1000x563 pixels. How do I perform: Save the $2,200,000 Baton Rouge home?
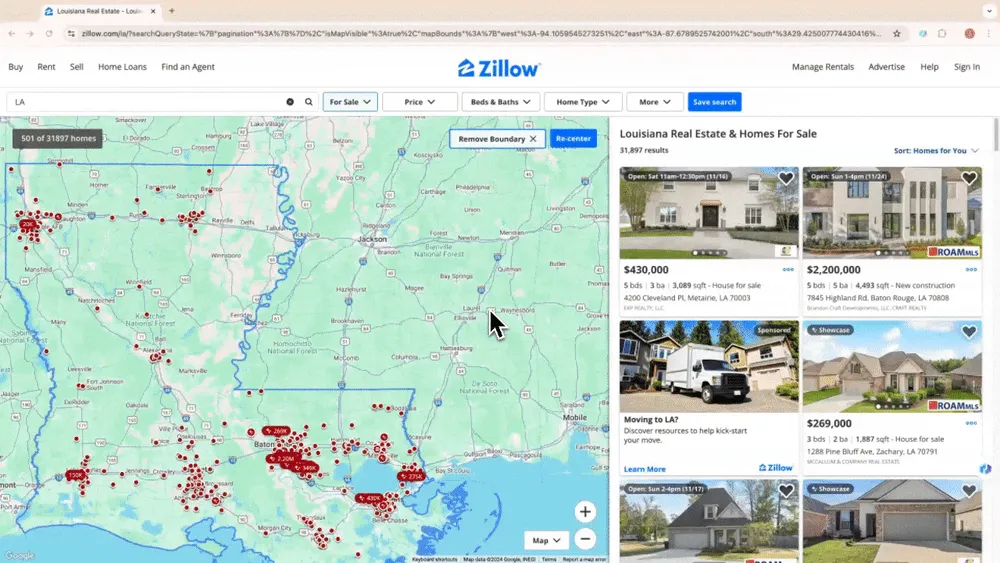969,178
